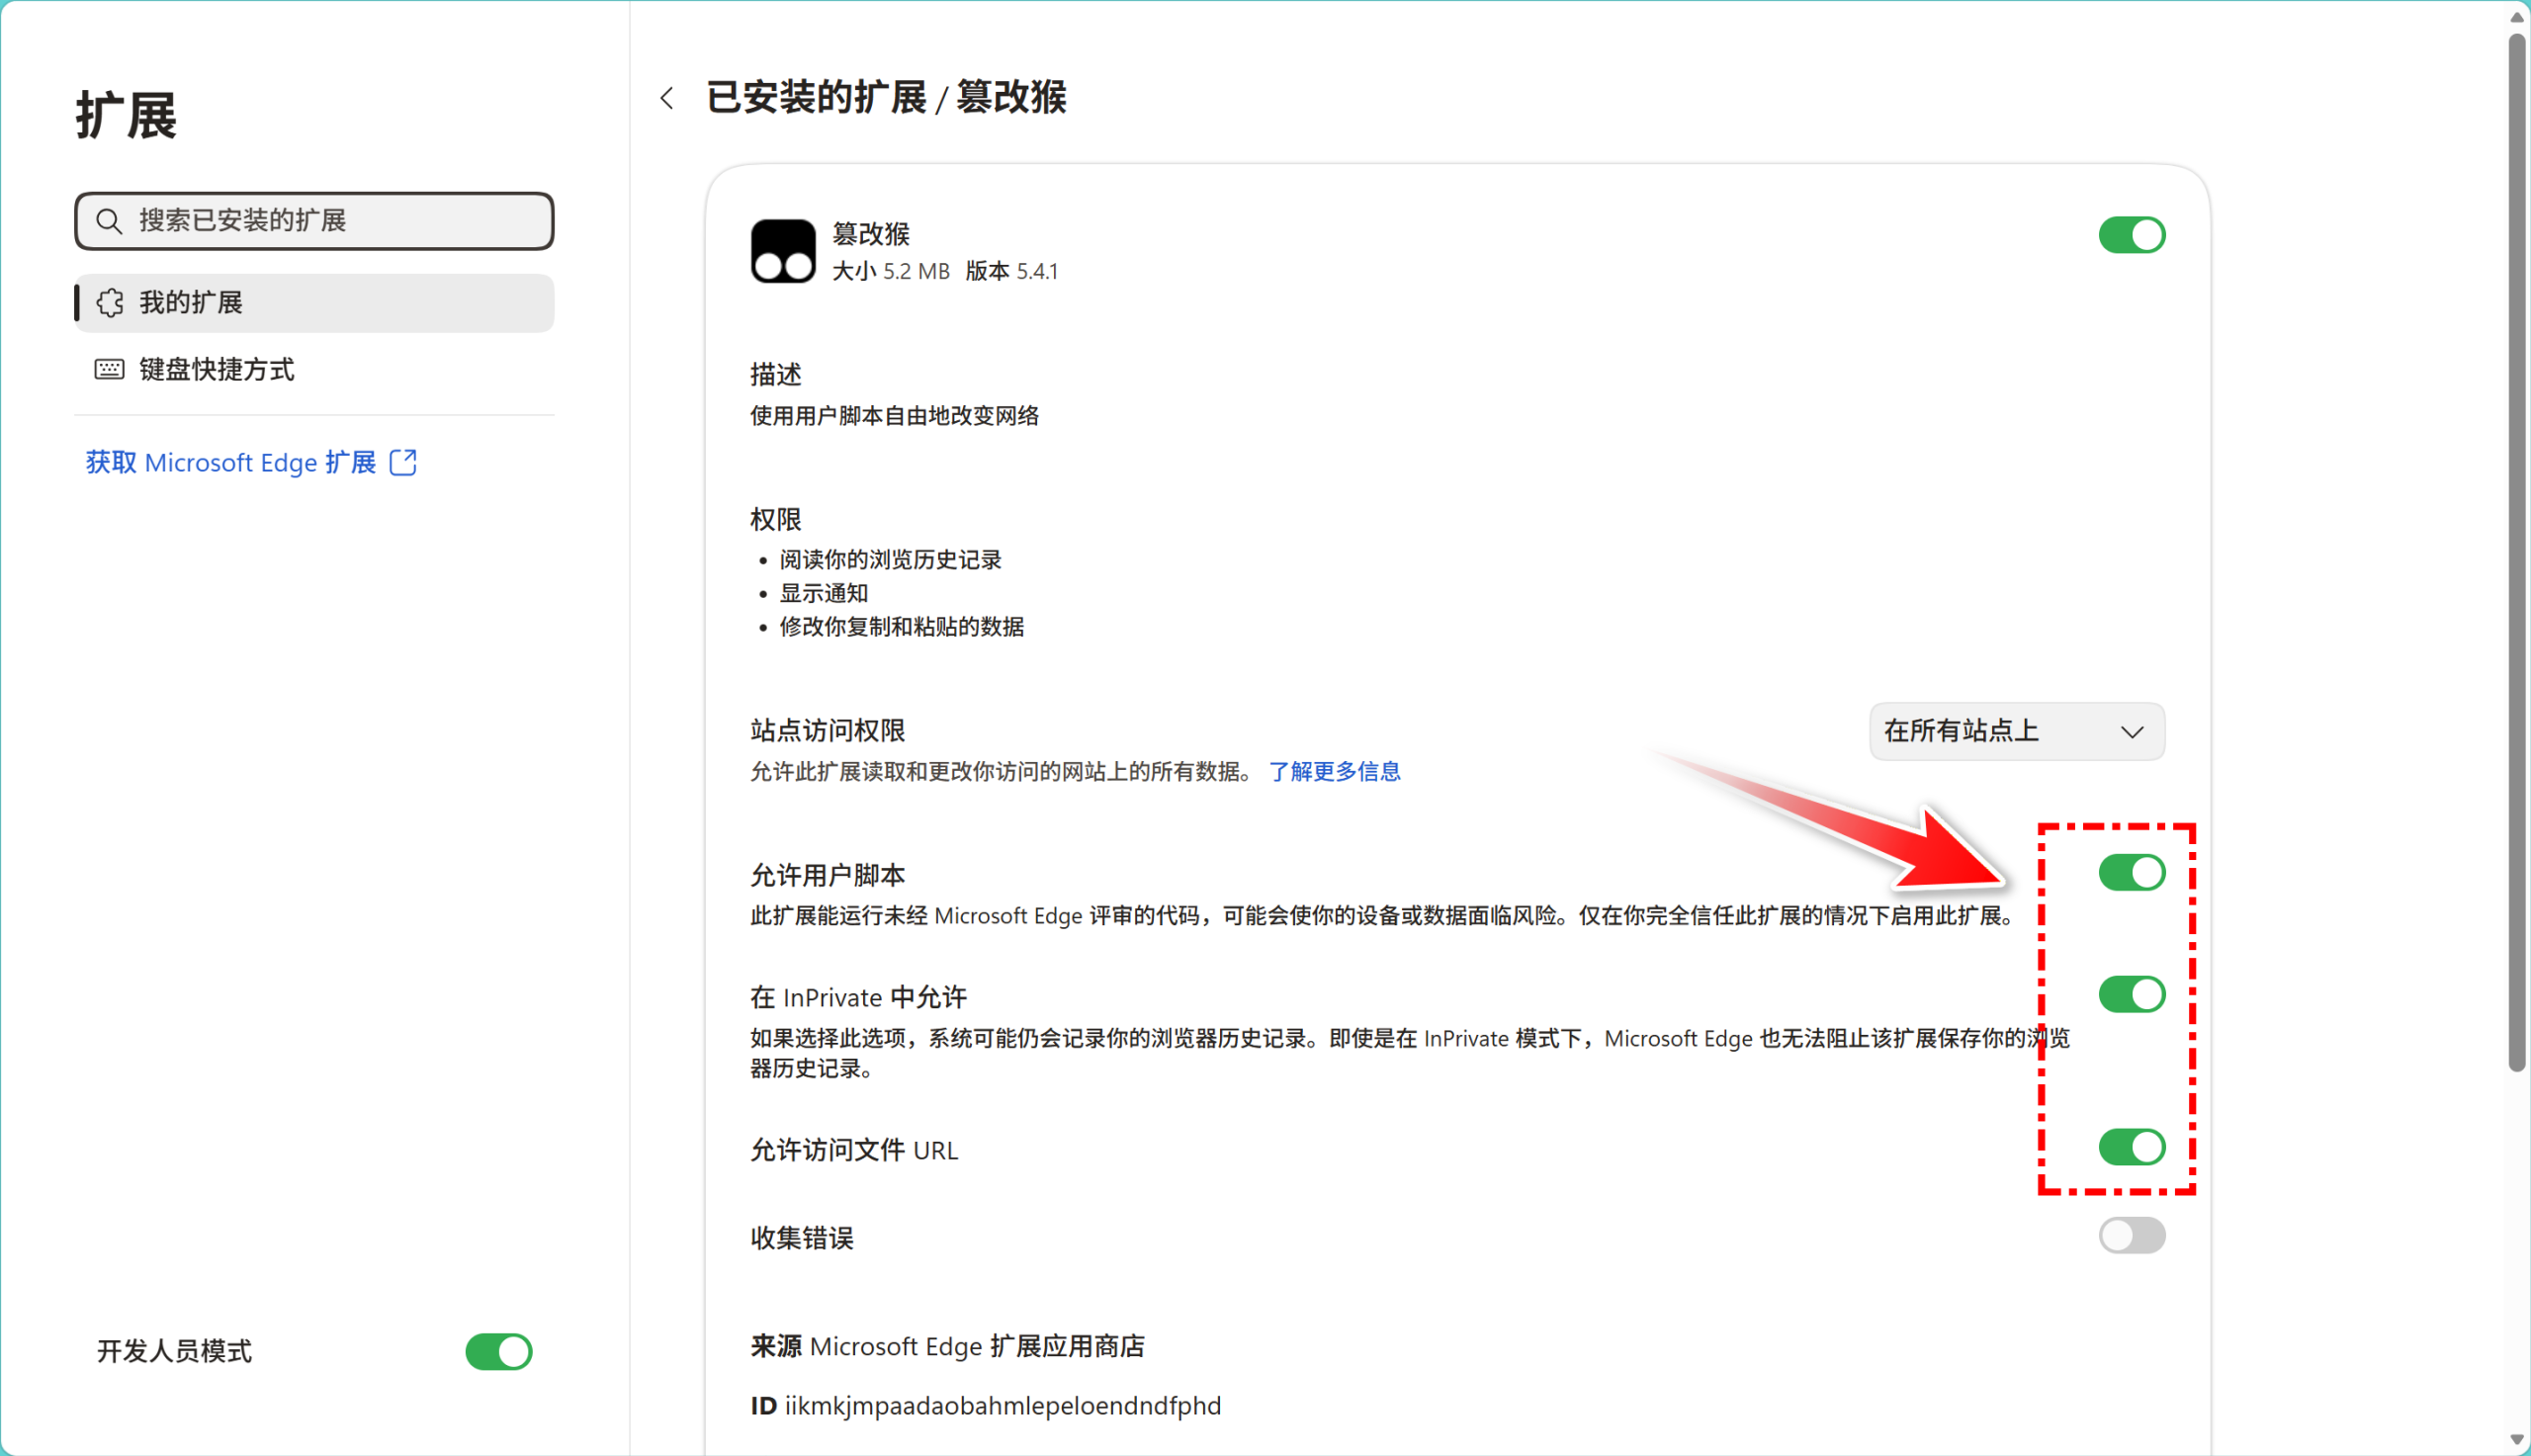
Task: Click the back arrow beside 已安装的扩展
Action: click(x=667, y=98)
